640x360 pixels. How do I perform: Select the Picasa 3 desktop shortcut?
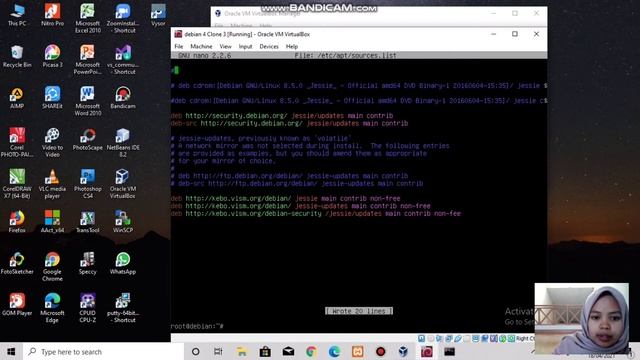(x=52, y=57)
